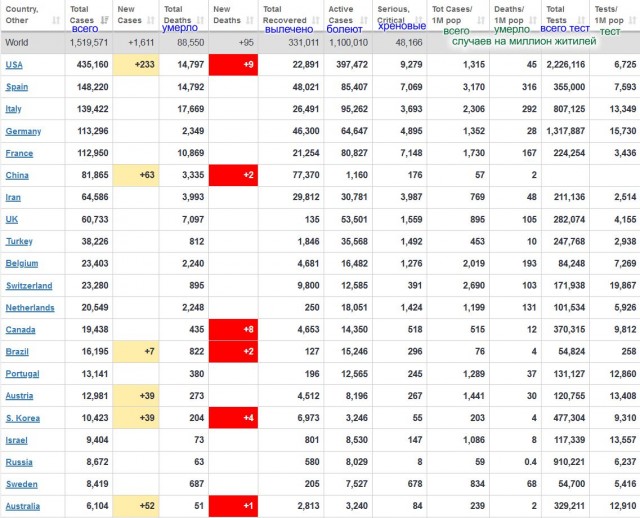Open the Sweden country link
The height and width of the screenshot is (518, 640).
pos(22,485)
